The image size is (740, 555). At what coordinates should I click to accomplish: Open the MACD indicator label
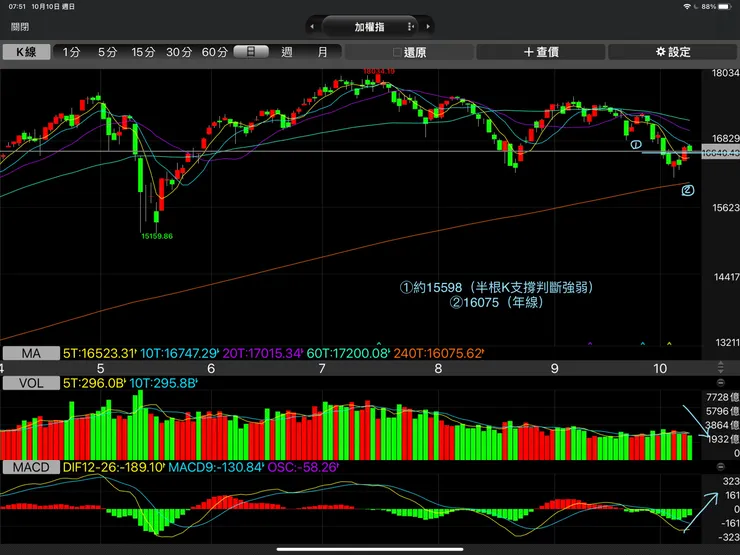(x=31, y=467)
